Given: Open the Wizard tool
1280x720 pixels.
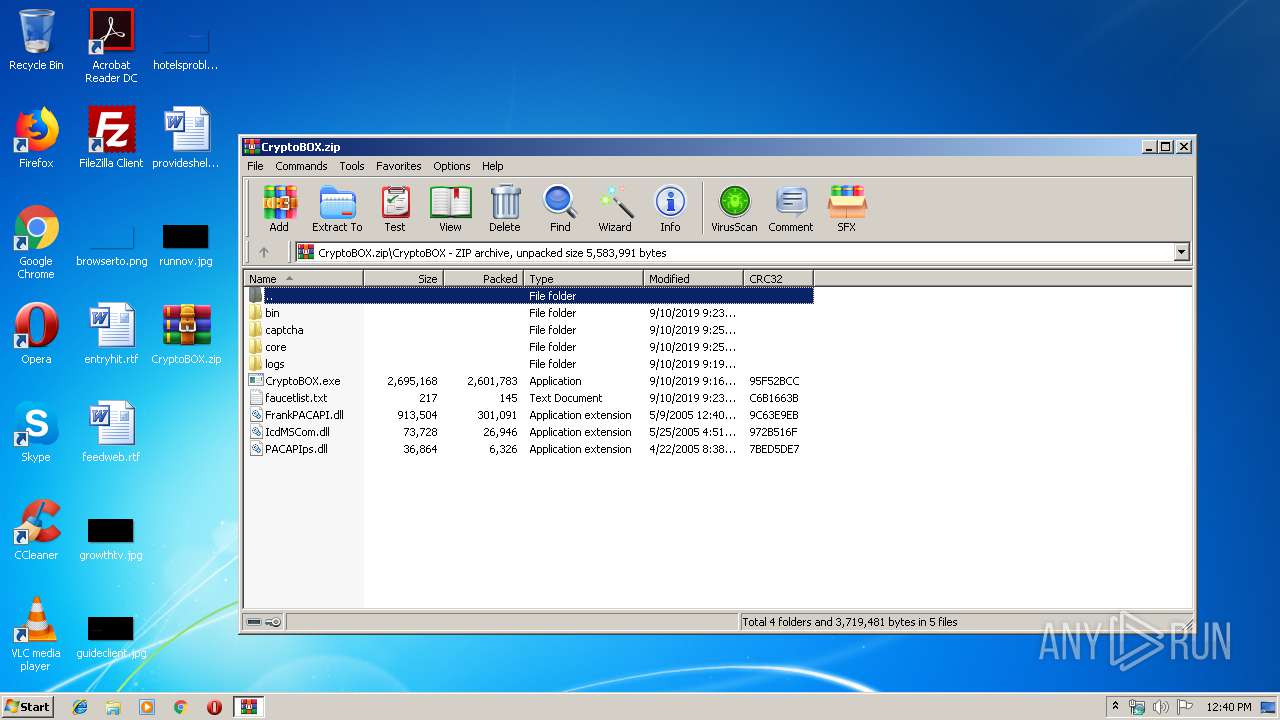Looking at the screenshot, I should [x=615, y=209].
